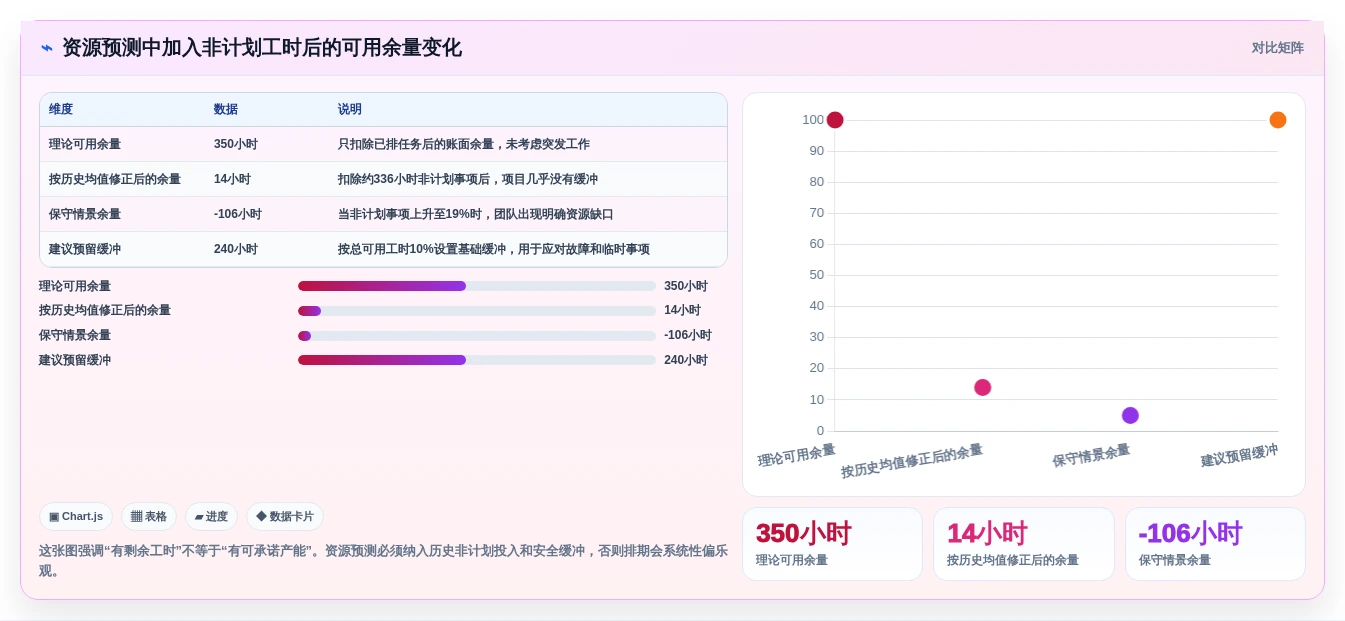
Task: Click description starting 按总可用工时10%设置基础缓冲
Action: click(x=494, y=250)
